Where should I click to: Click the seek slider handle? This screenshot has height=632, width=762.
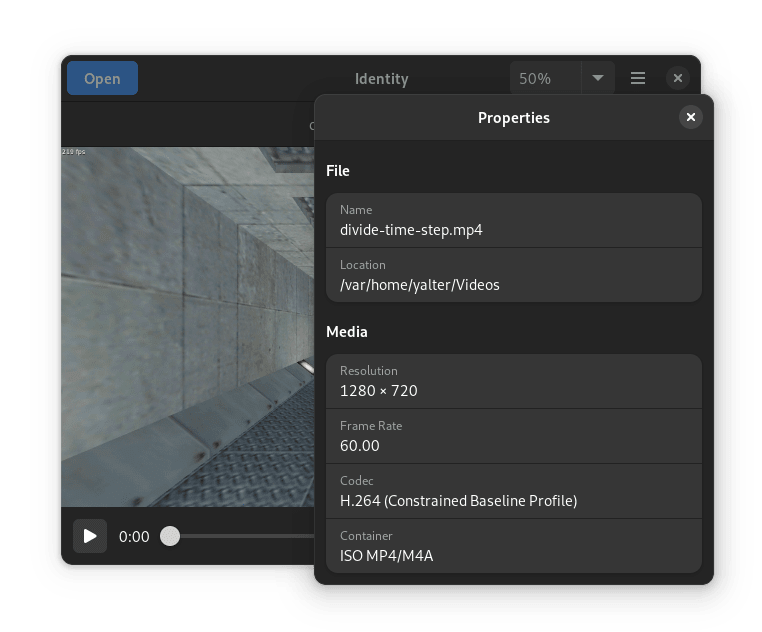click(x=170, y=536)
